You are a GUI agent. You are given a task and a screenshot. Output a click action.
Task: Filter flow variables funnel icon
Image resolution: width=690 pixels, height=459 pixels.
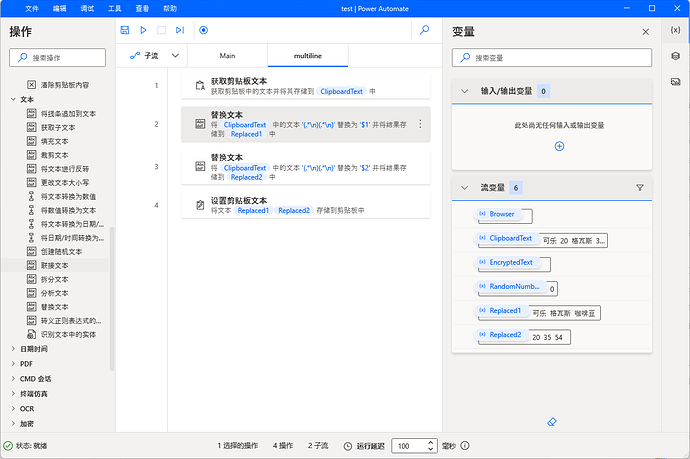coord(640,187)
